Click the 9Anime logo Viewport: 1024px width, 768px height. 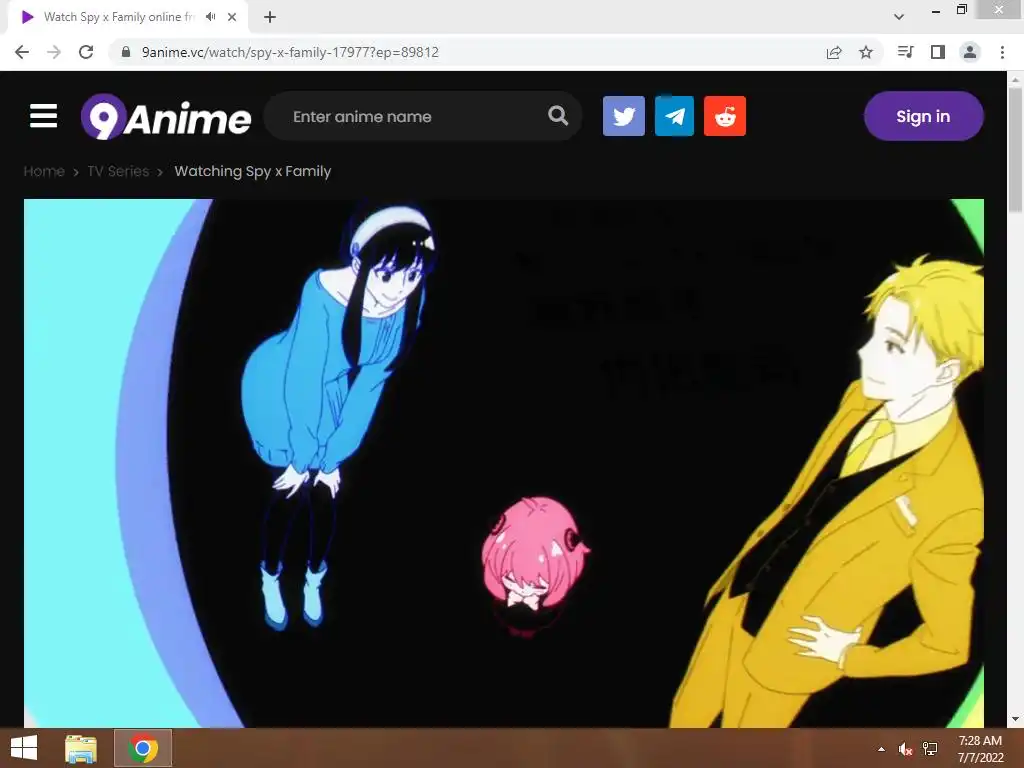pyautogui.click(x=166, y=117)
